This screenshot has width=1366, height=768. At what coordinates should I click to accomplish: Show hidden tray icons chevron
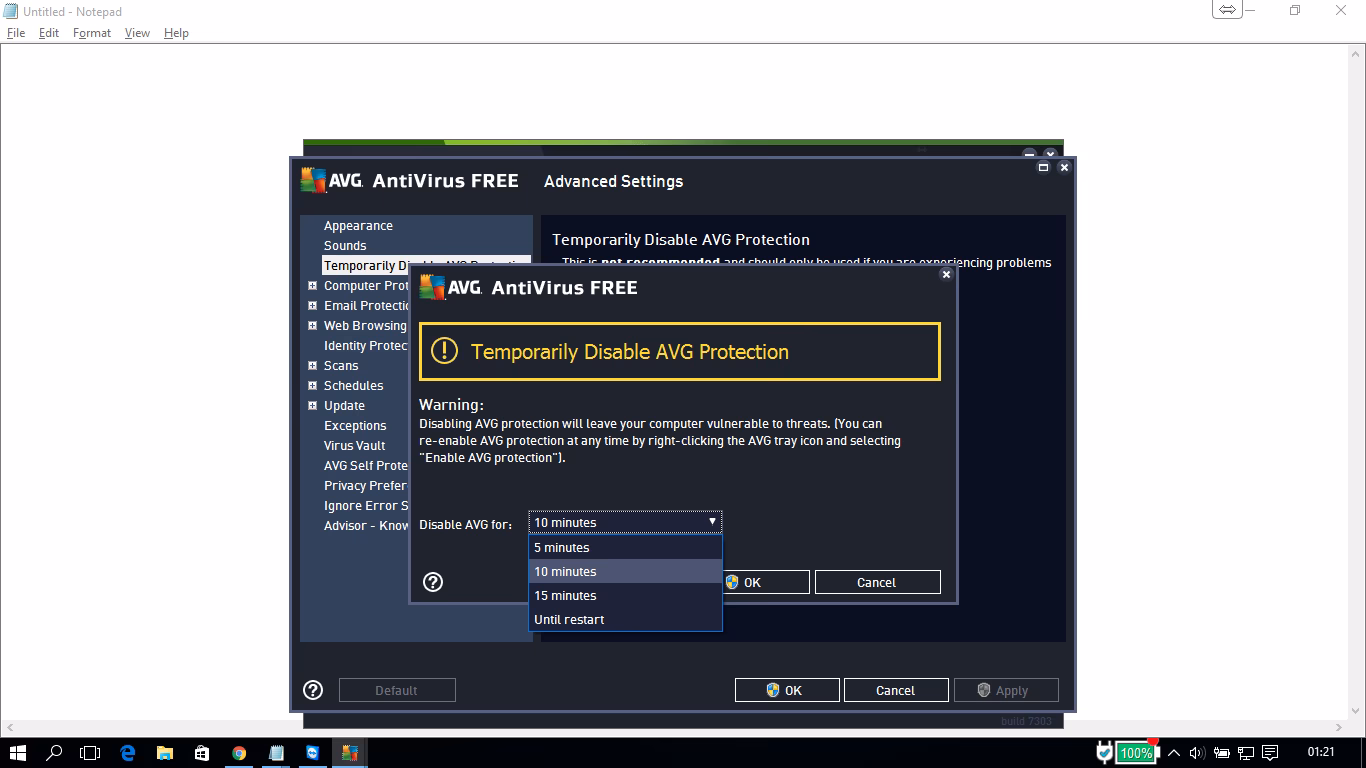(x=1174, y=752)
